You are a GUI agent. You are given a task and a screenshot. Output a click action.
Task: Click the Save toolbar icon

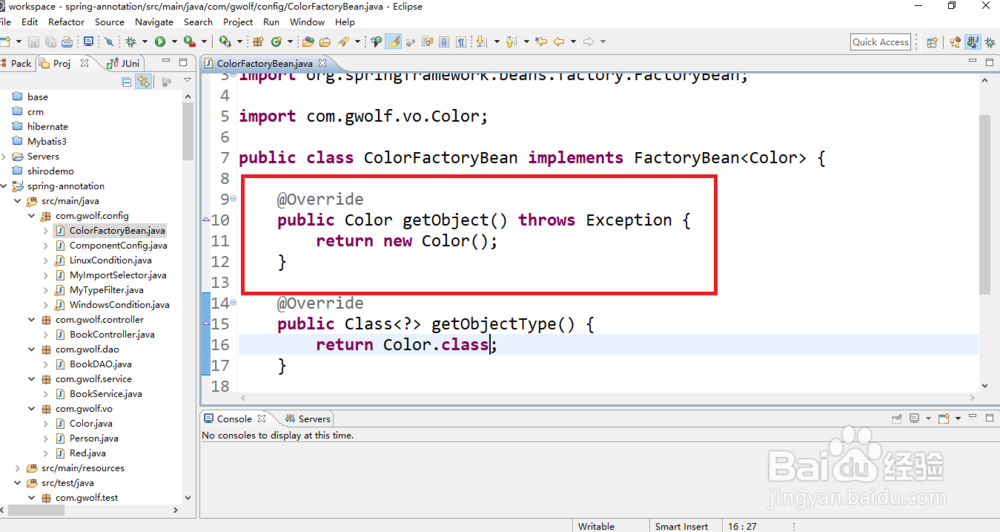coord(34,41)
